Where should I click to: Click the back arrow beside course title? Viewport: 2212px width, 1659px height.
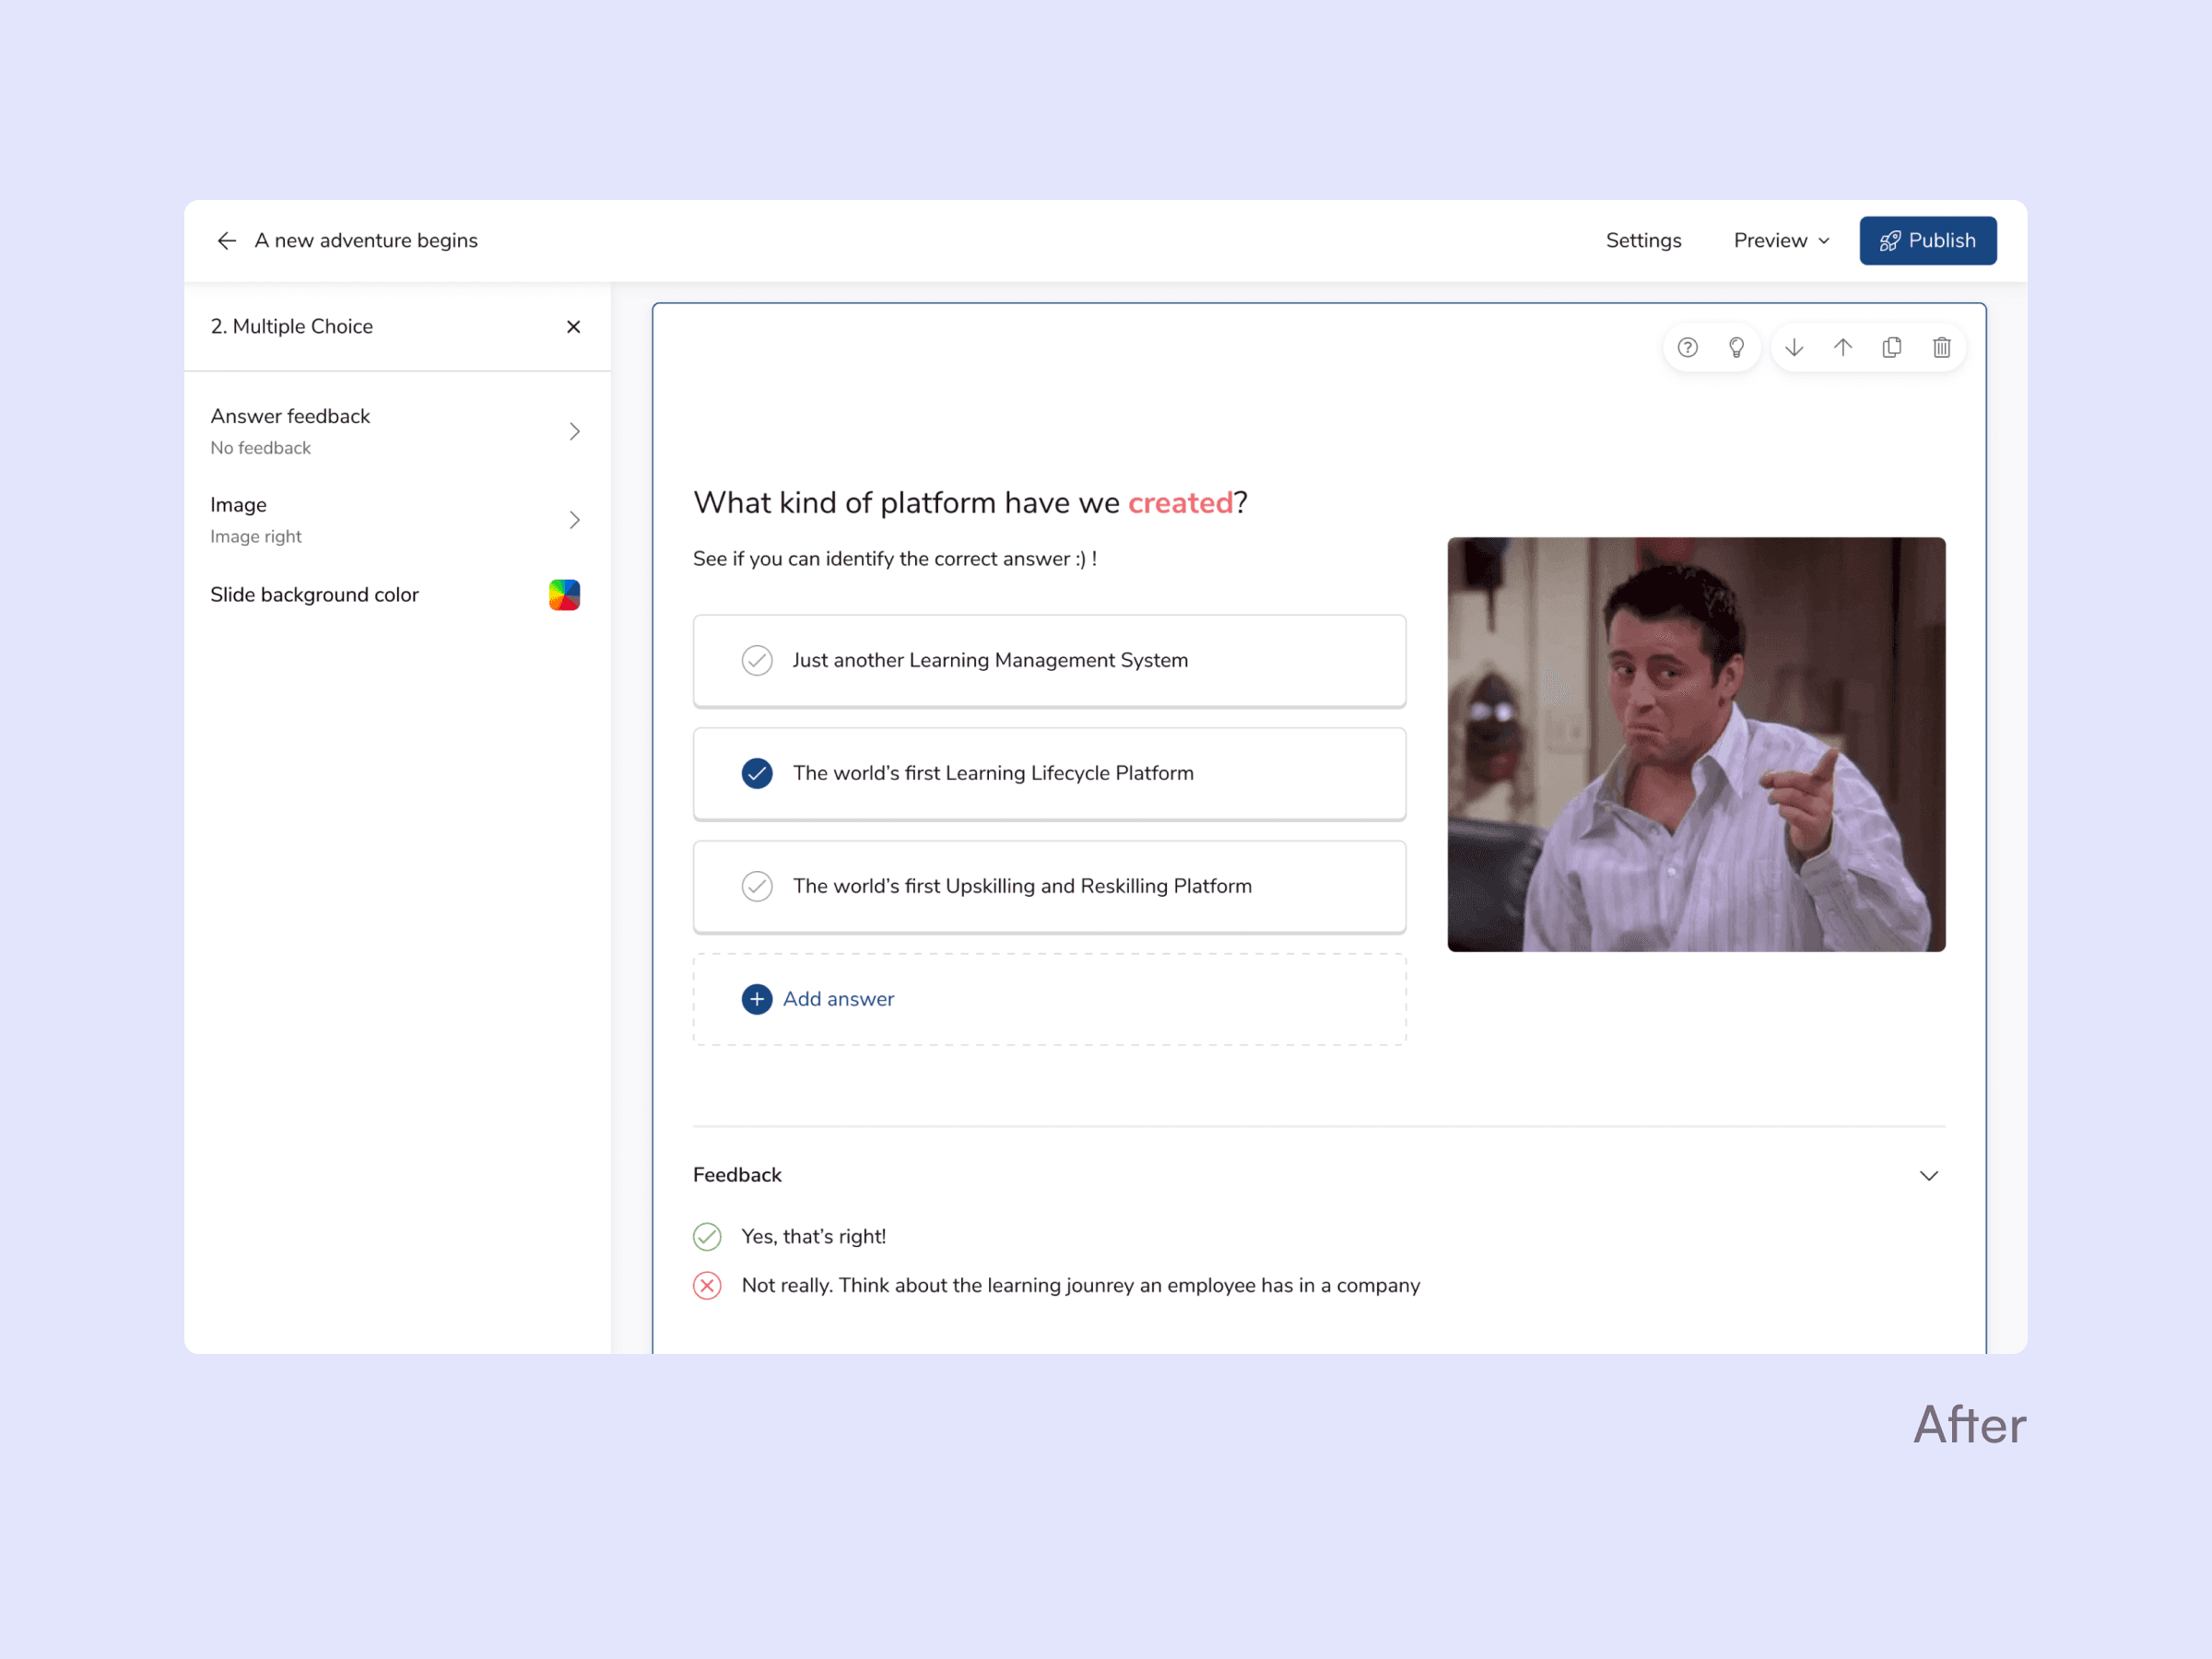pyautogui.click(x=227, y=241)
